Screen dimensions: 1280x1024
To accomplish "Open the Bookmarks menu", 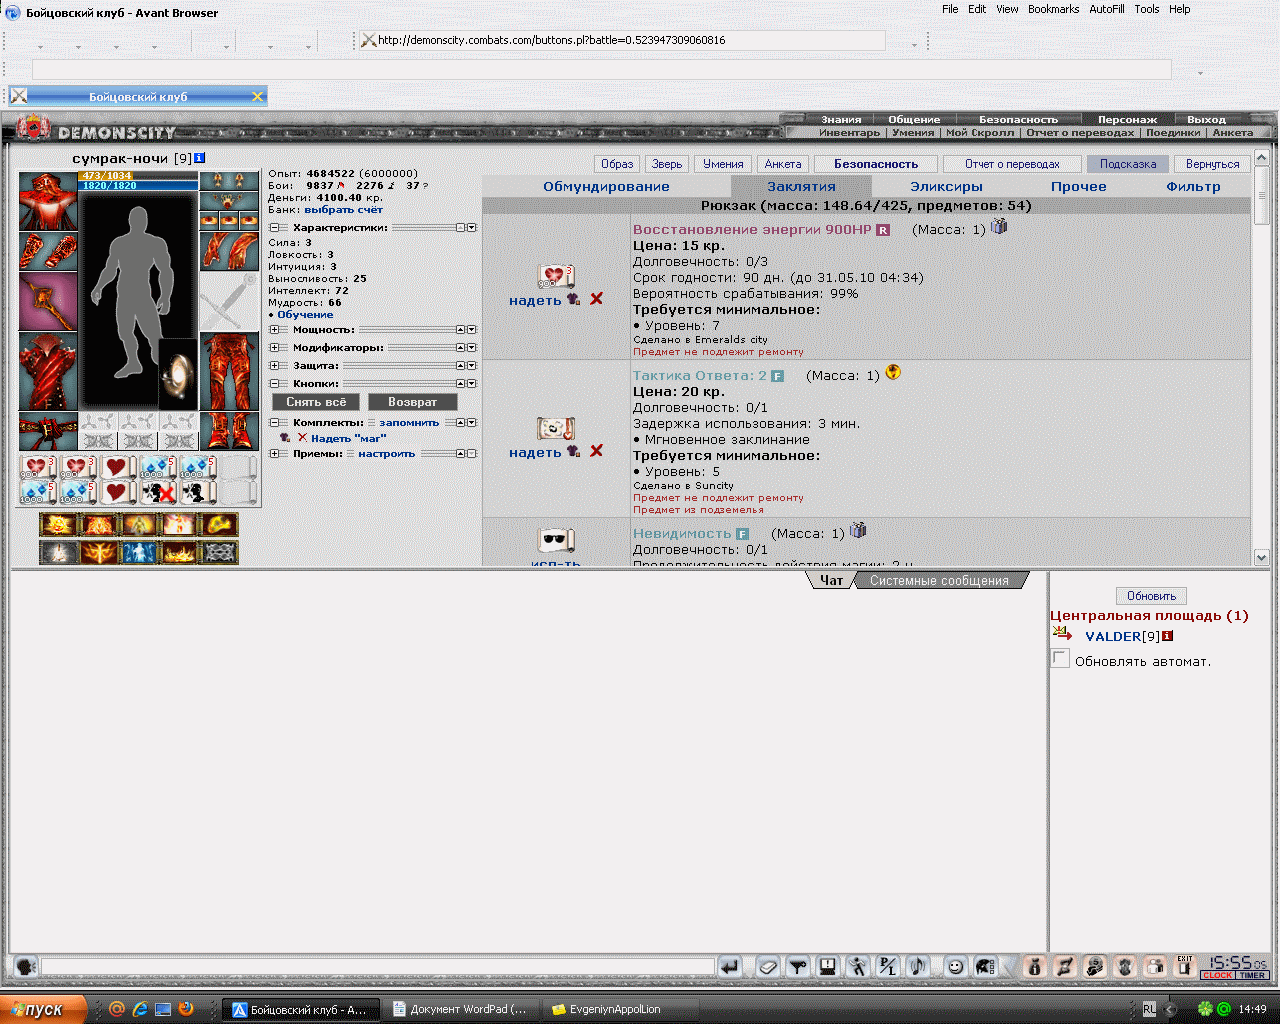I will point(1054,9).
